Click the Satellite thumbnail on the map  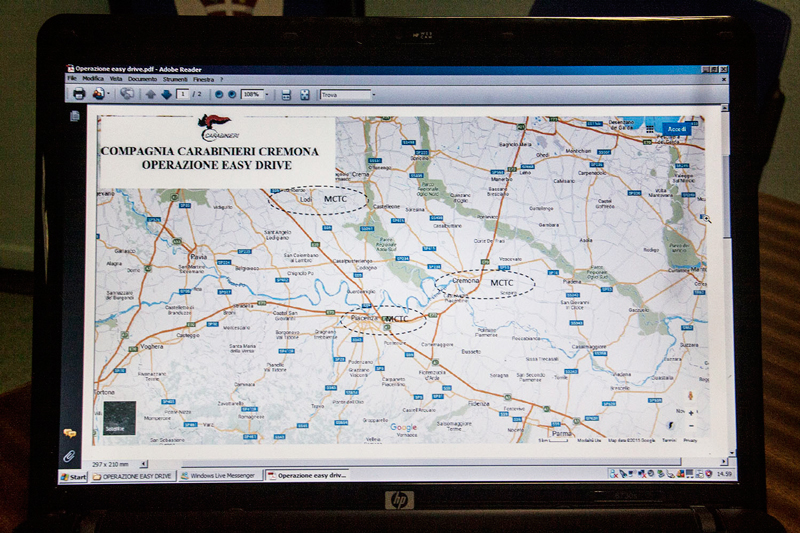[119, 418]
